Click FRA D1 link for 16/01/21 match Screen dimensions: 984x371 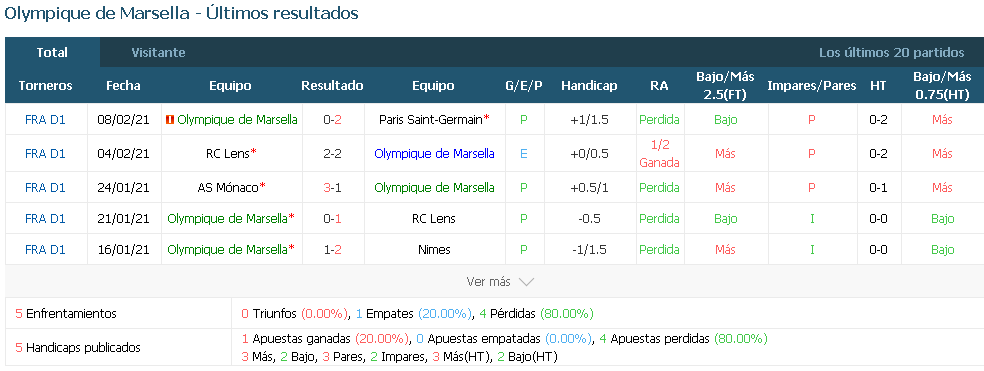45,250
